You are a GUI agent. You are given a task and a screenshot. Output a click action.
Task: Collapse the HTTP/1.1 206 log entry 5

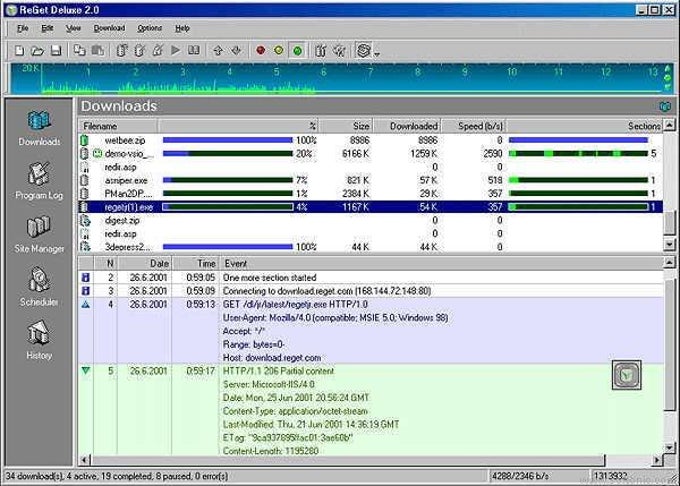[x=85, y=370]
